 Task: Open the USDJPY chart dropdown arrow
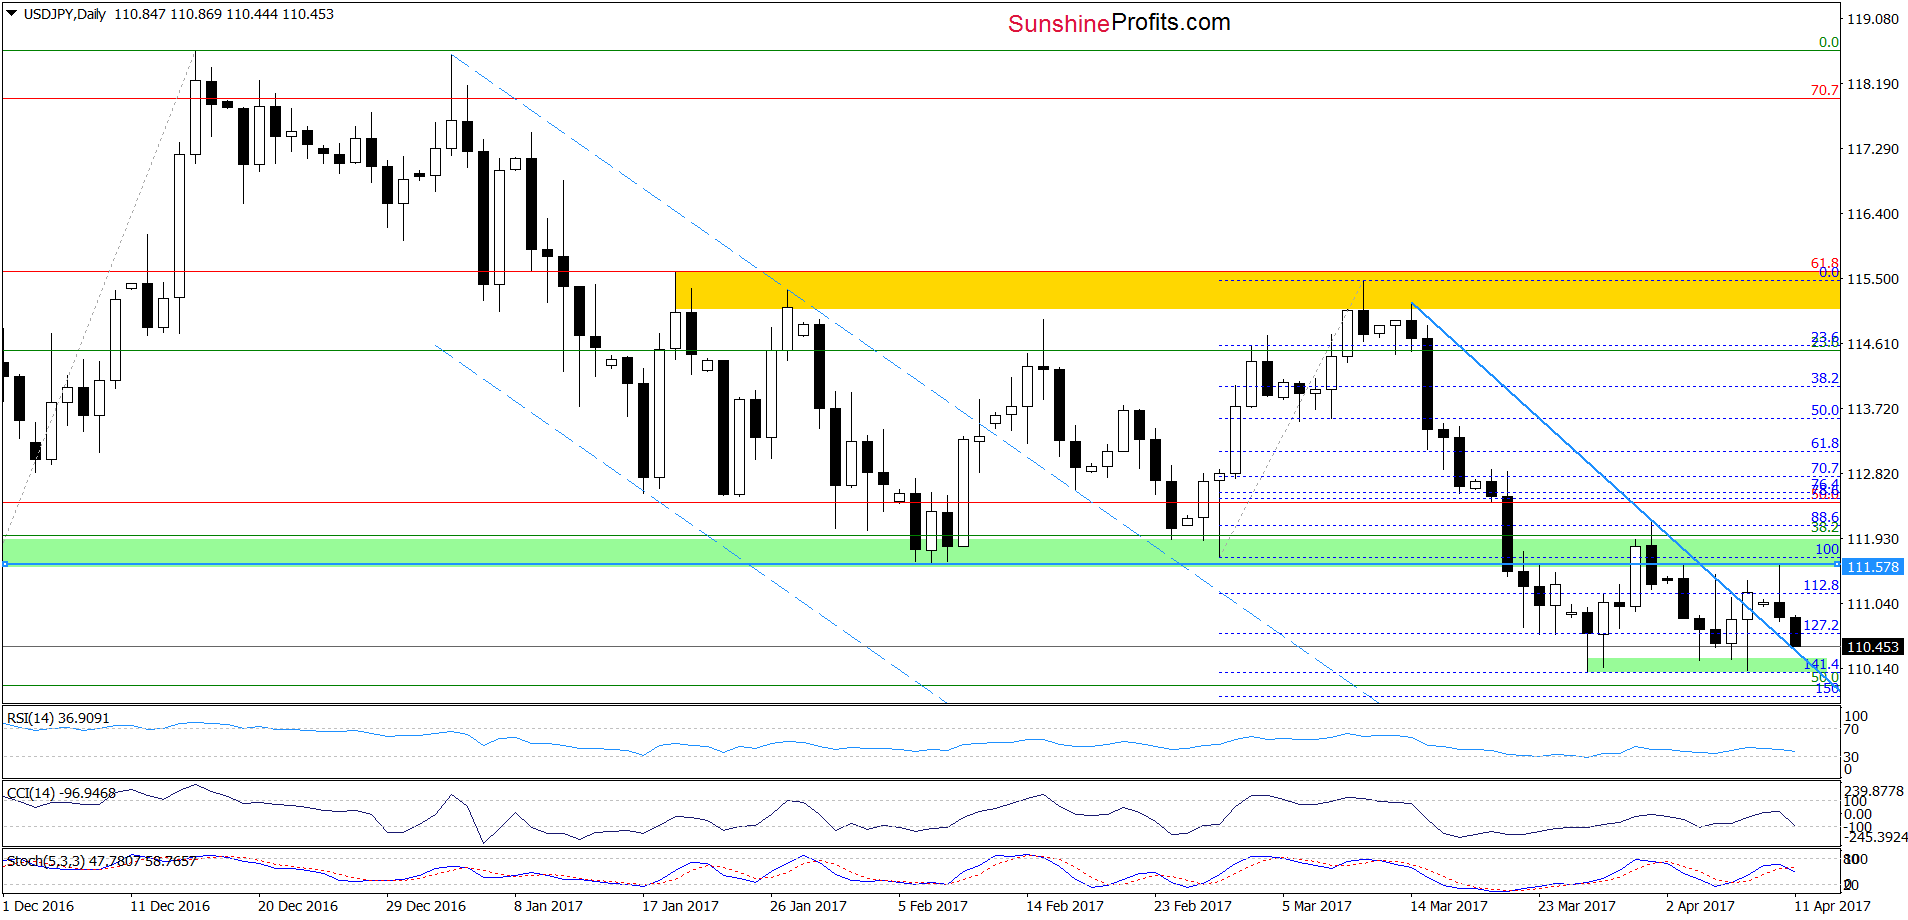[12, 14]
